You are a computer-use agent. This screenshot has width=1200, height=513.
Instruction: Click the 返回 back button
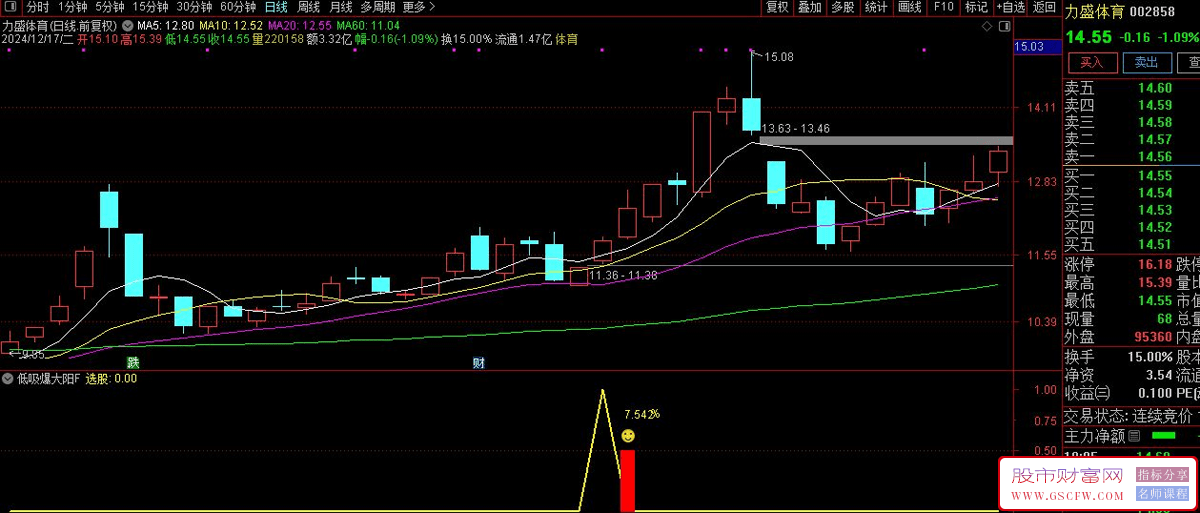pos(1044,7)
